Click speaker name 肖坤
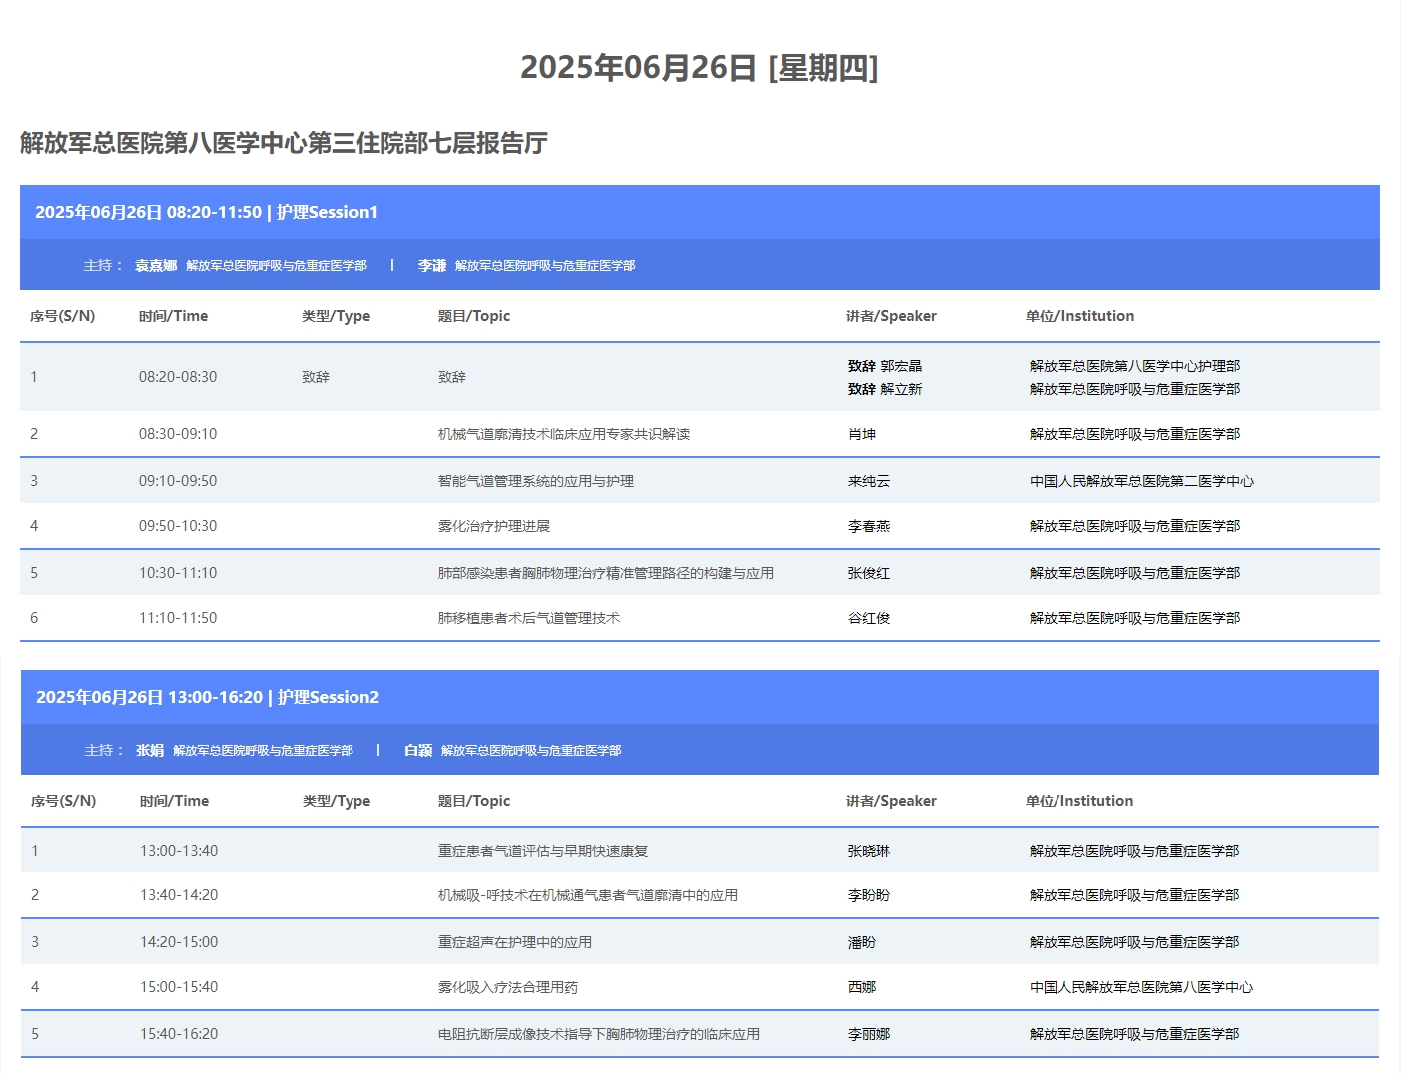This screenshot has height=1075, width=1401. coord(862,434)
